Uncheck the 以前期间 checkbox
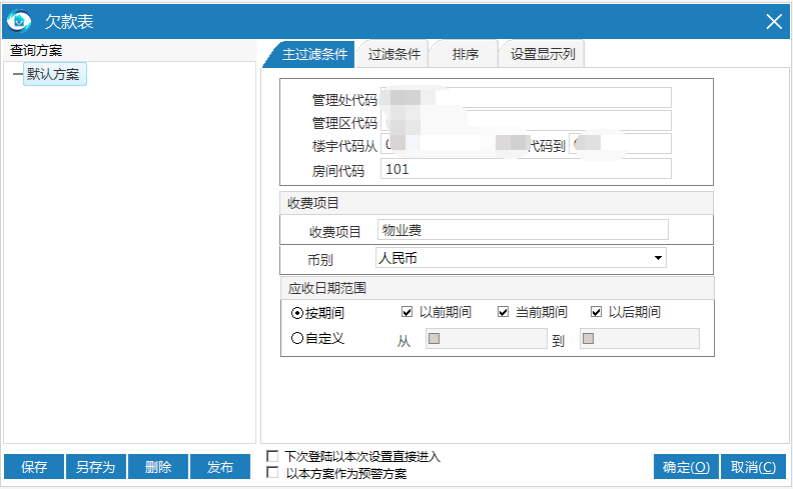 coord(407,312)
